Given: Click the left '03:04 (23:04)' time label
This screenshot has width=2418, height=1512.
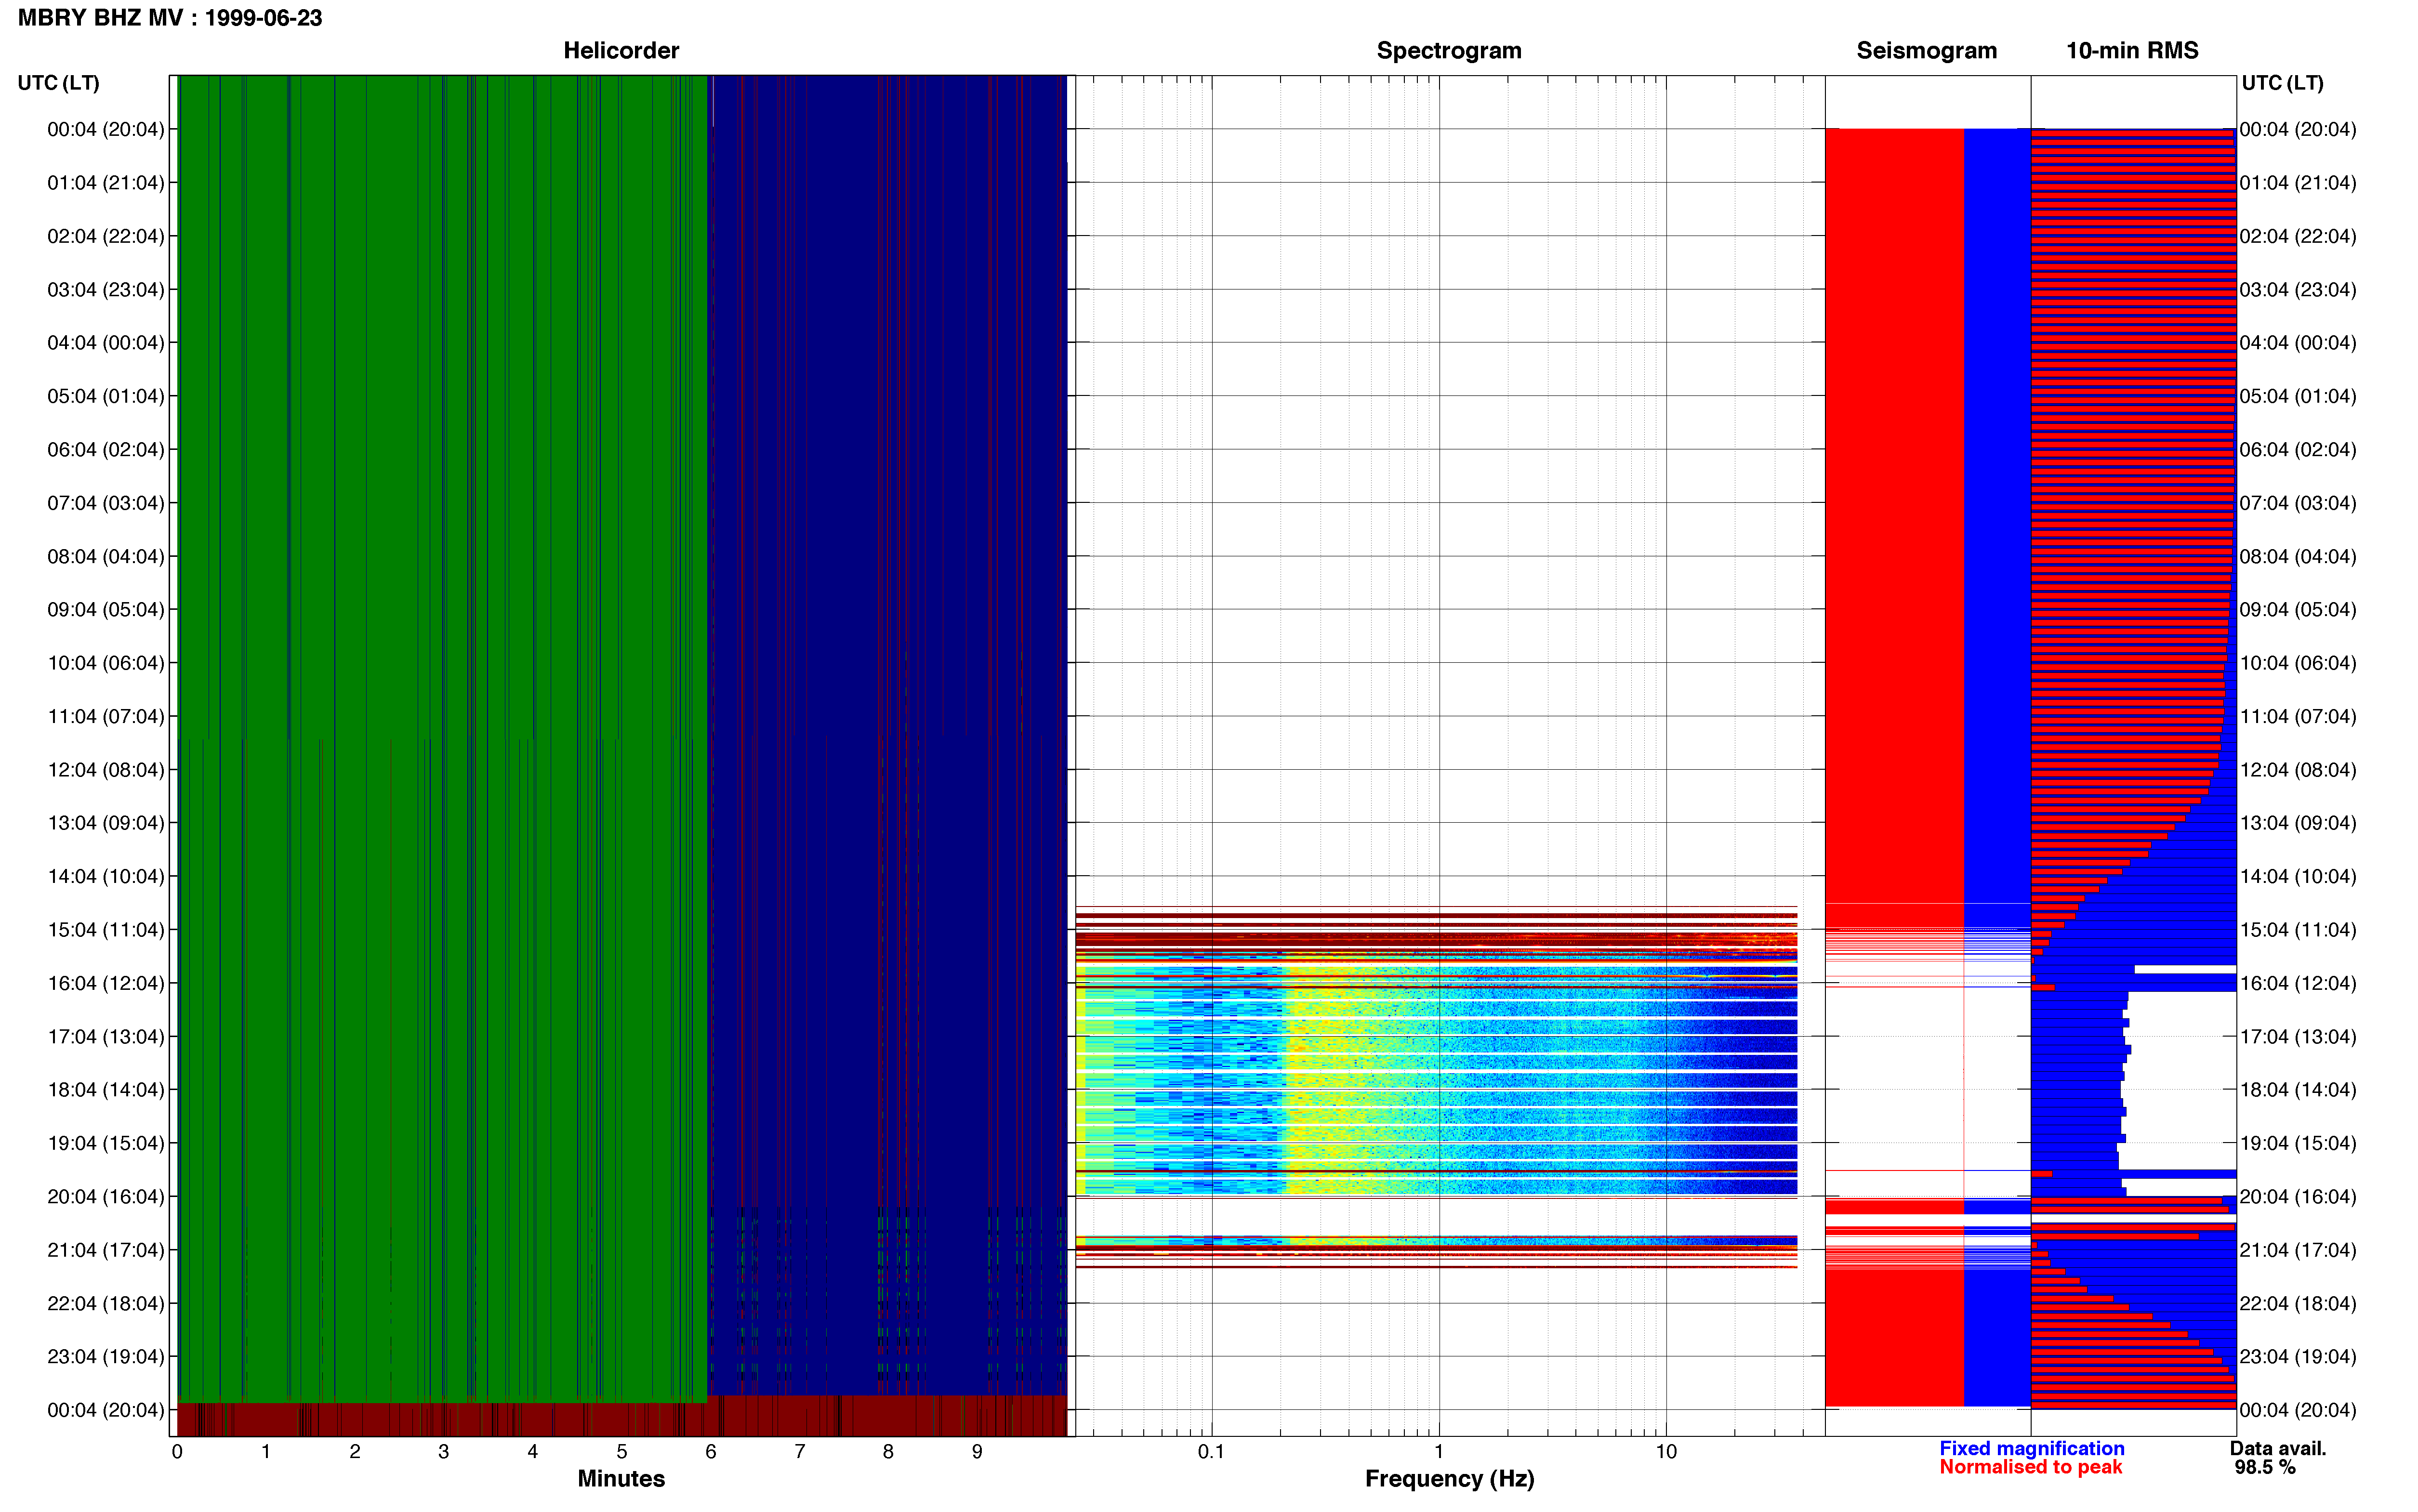Looking at the screenshot, I should pos(106,290).
